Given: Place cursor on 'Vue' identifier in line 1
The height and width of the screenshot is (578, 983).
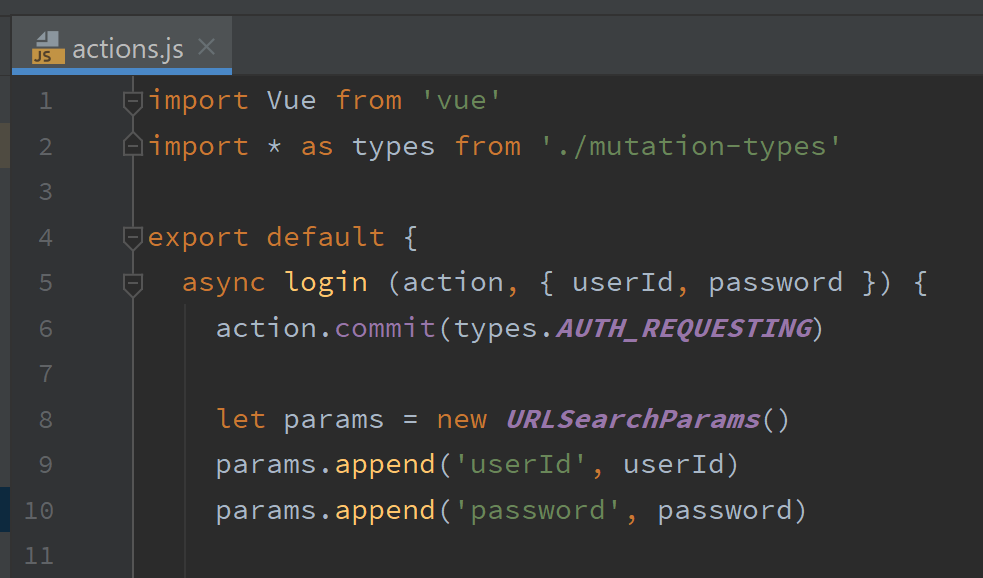Looking at the screenshot, I should point(292,100).
